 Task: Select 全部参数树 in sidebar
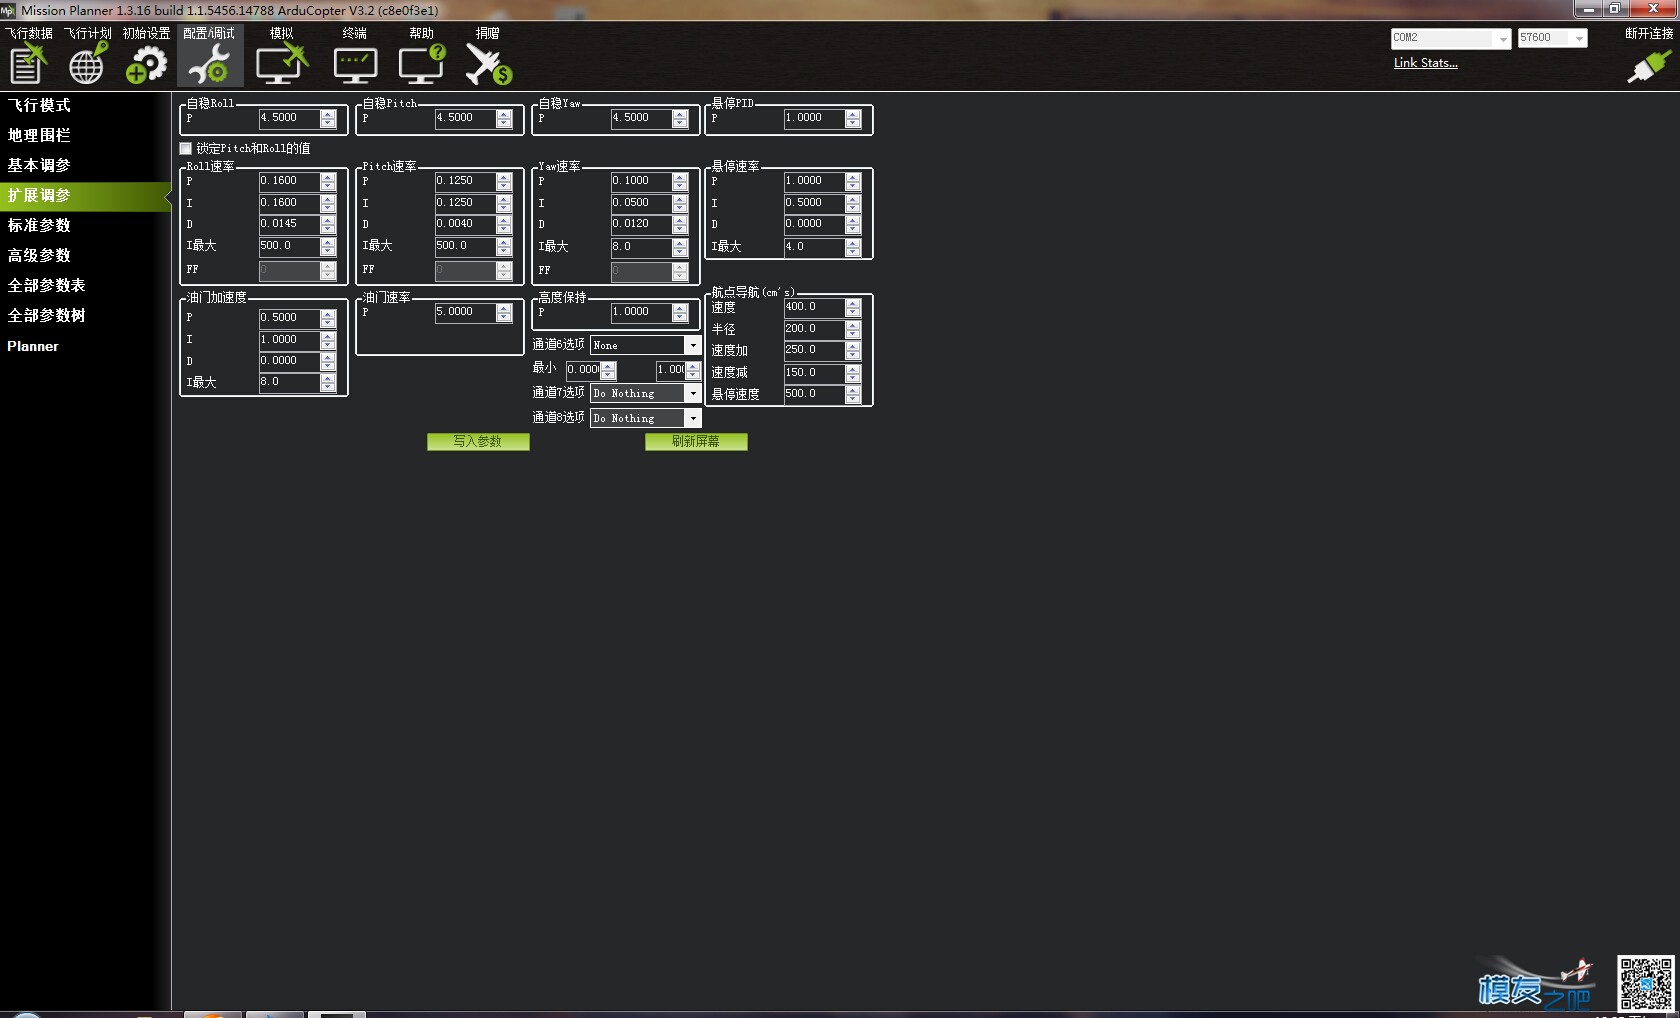[46, 315]
